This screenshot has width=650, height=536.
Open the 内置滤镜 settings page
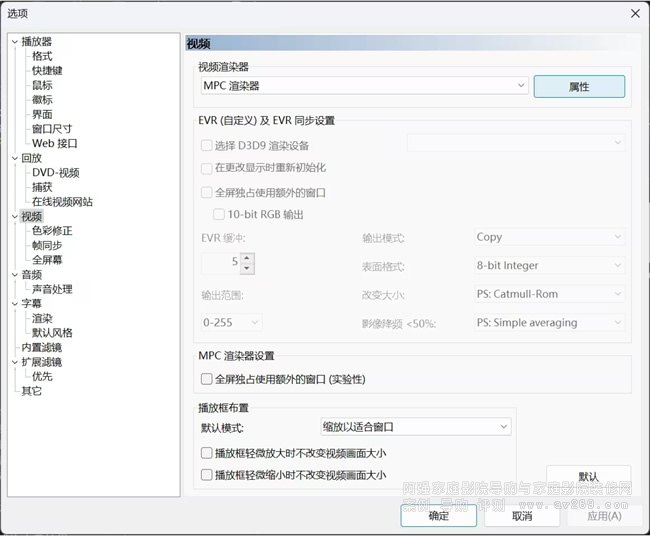pos(41,347)
